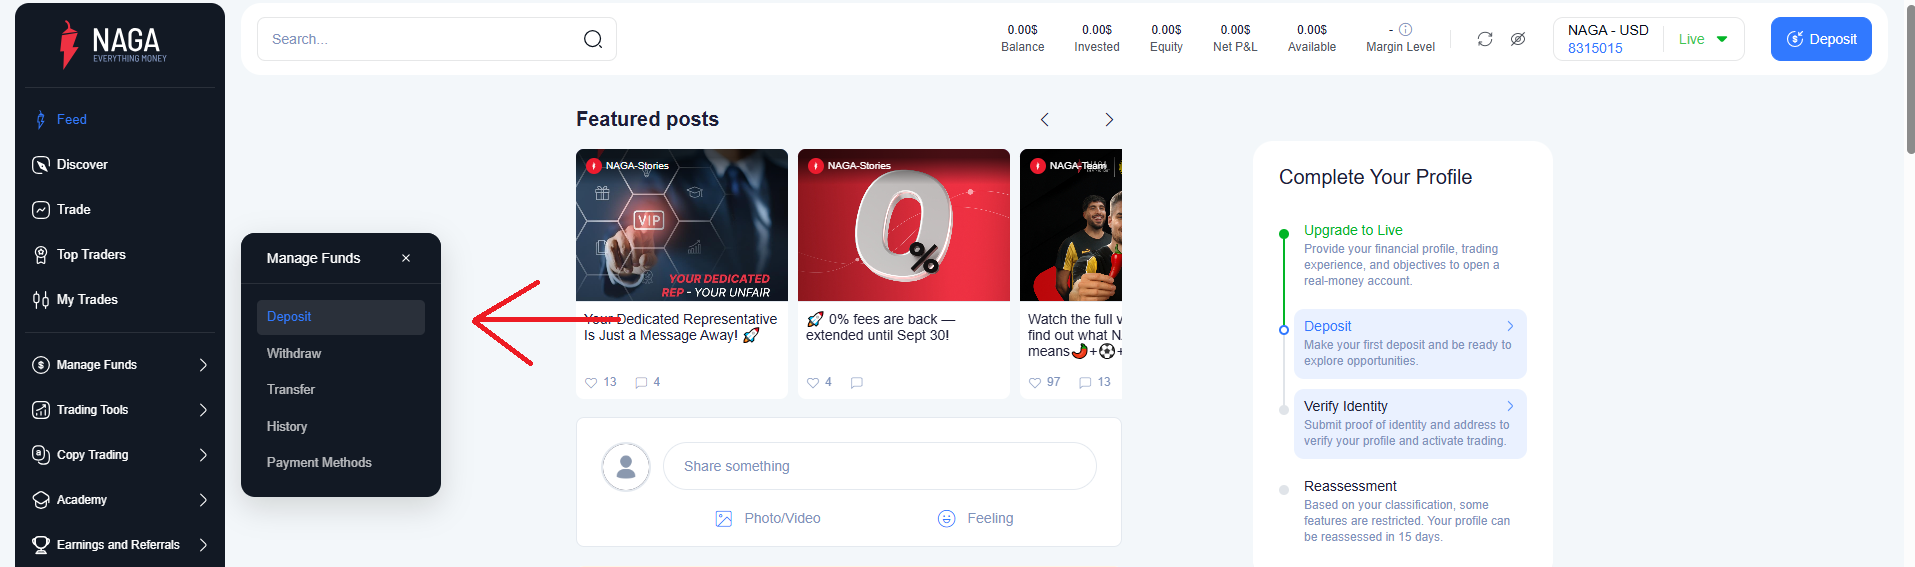Expand Earnings and Referrals chevron
This screenshot has width=1915, height=567.
pyautogui.click(x=203, y=545)
